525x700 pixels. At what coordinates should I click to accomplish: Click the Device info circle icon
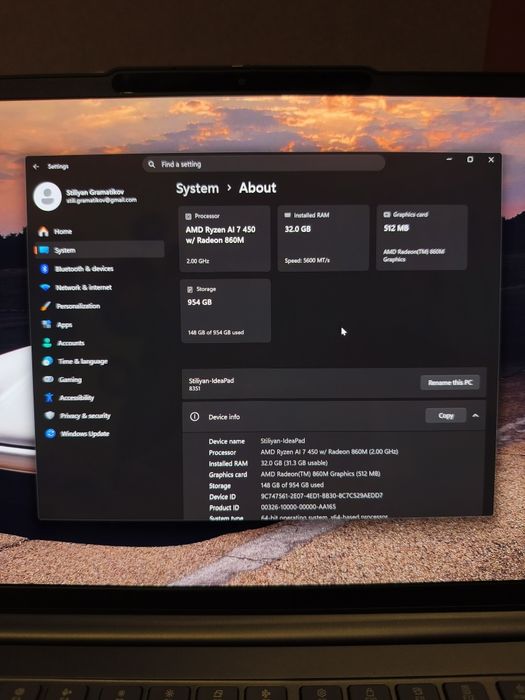(x=195, y=417)
